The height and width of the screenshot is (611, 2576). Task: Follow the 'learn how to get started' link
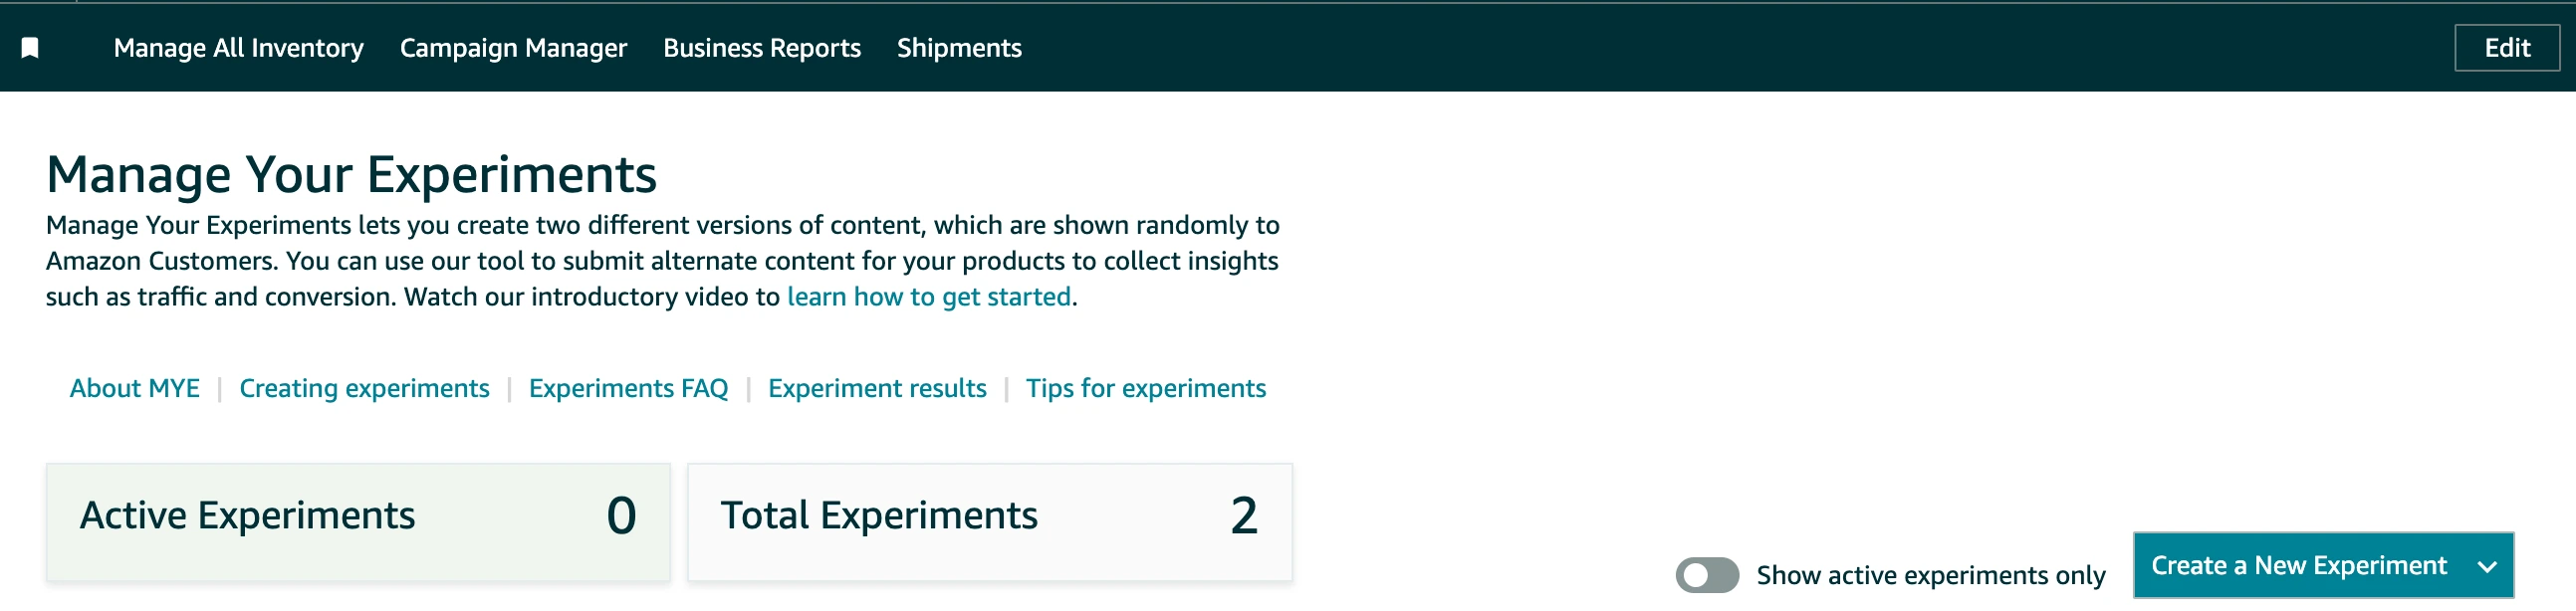[928, 297]
